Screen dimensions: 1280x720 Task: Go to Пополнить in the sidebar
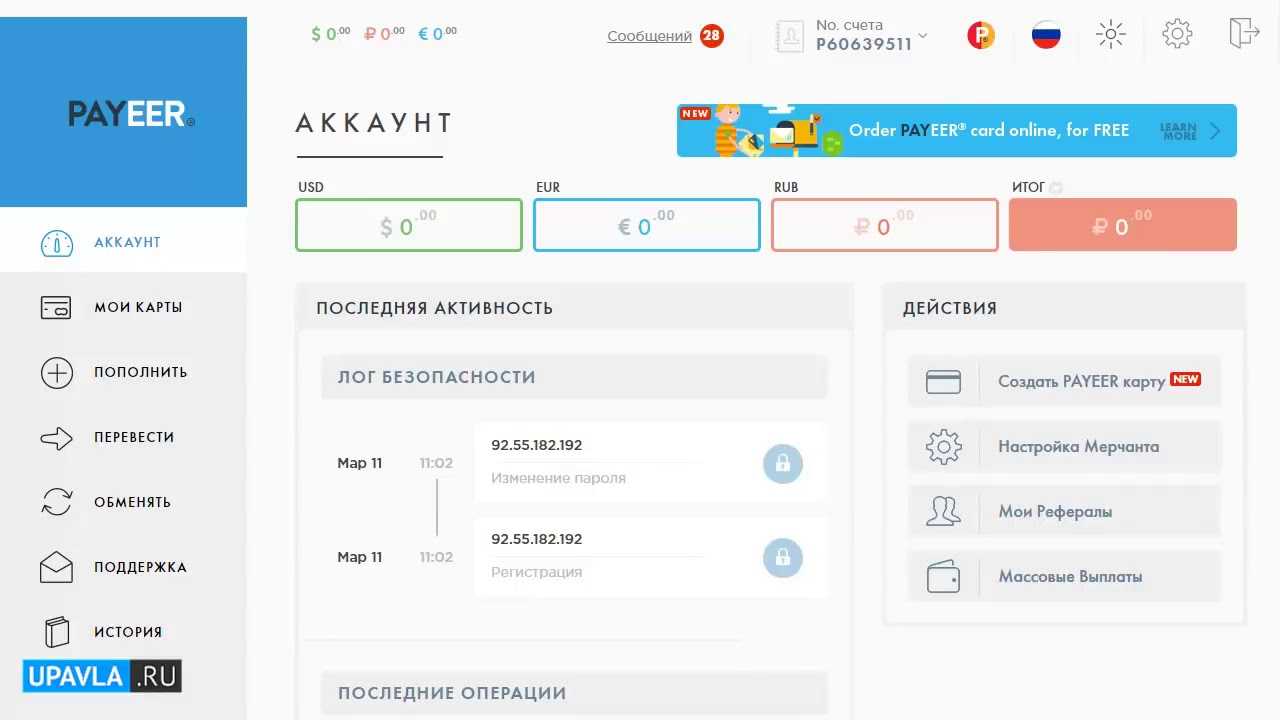[x=123, y=372]
